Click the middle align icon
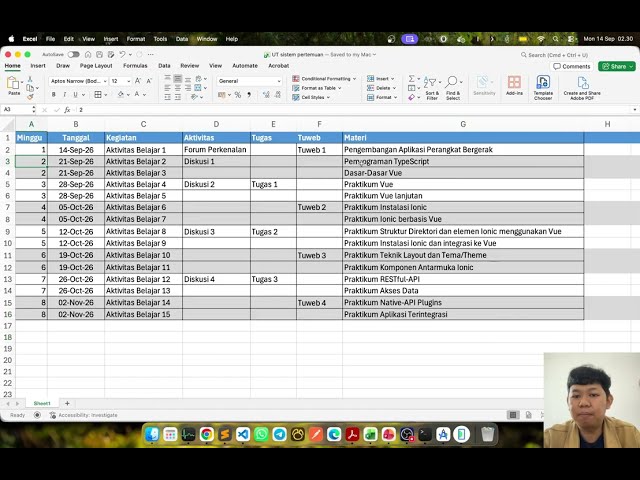 coord(178,78)
